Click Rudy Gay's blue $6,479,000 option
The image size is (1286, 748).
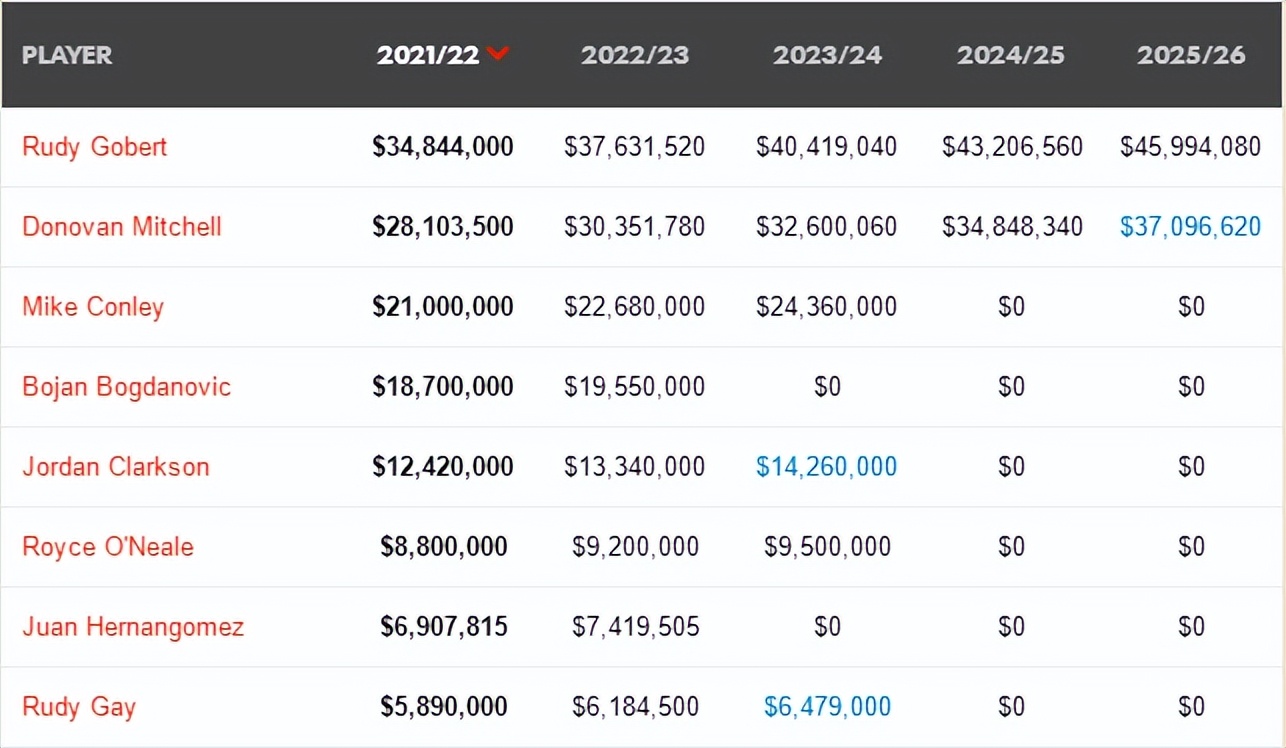click(x=827, y=707)
